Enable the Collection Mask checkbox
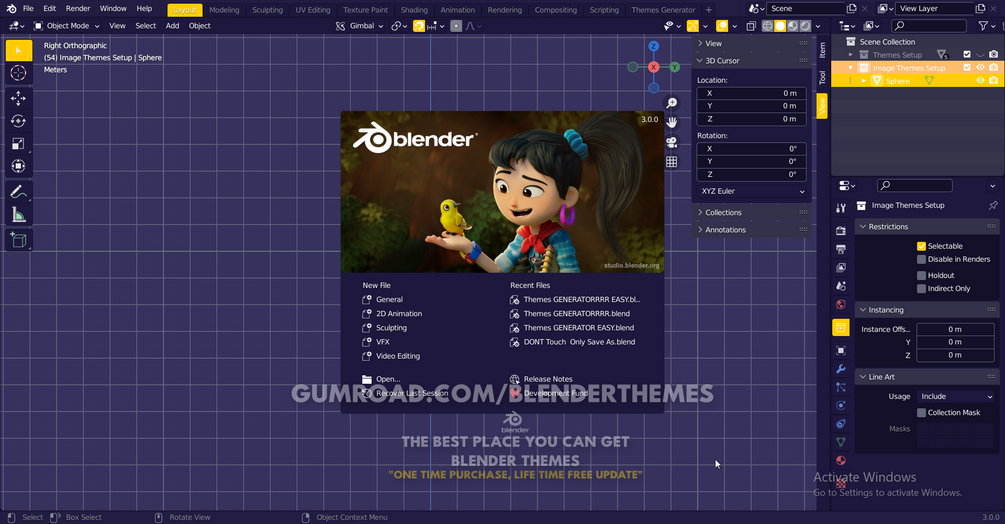The width and height of the screenshot is (1005, 524). [x=921, y=413]
